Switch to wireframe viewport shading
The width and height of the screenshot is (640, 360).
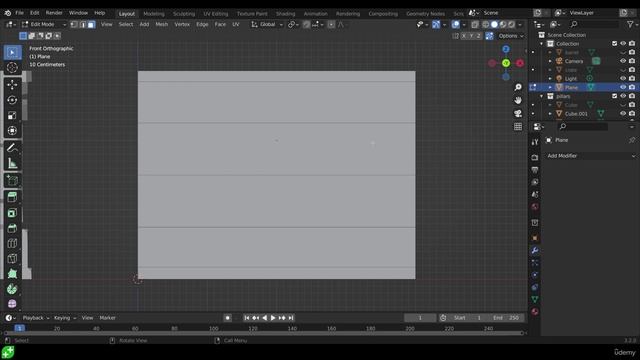[486, 24]
